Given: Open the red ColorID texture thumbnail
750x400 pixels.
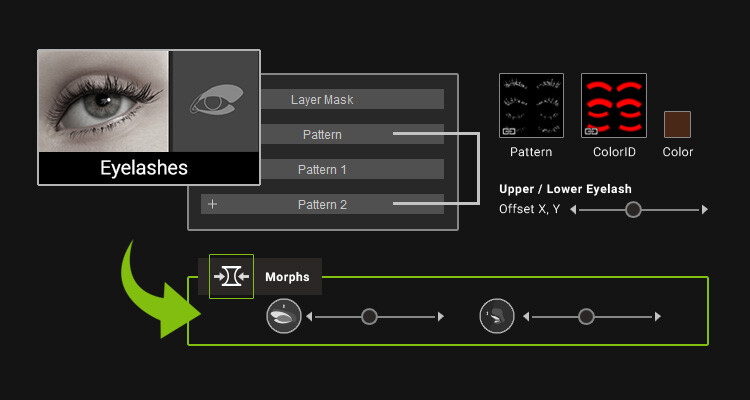Looking at the screenshot, I should (x=614, y=105).
